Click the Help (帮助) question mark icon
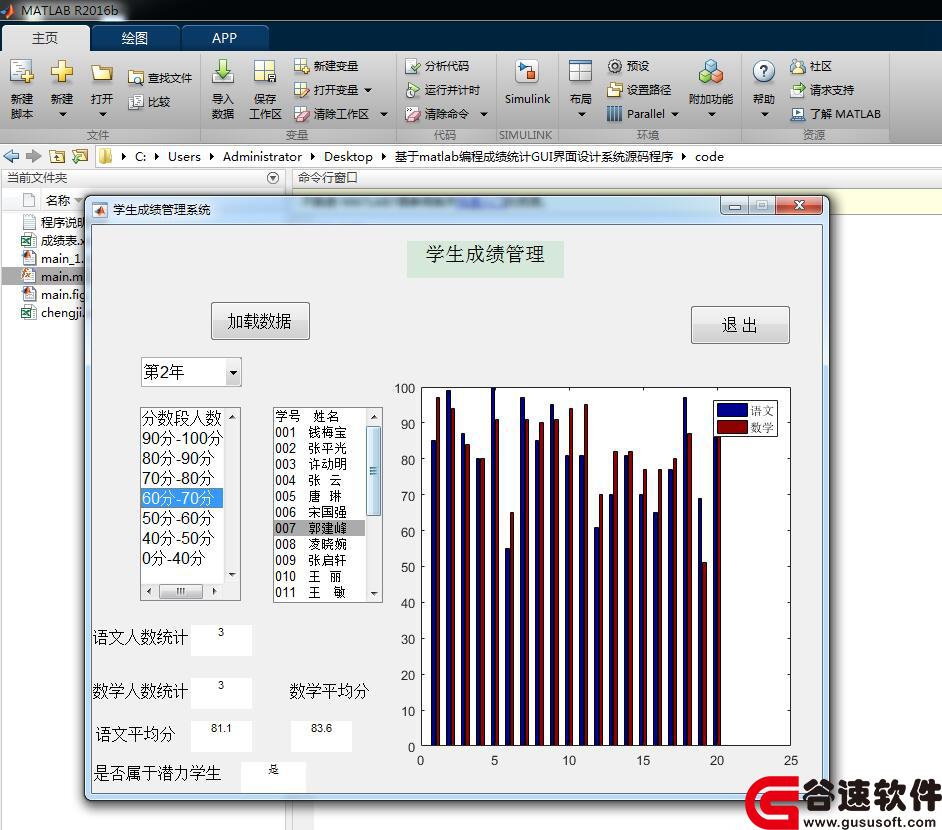942x830 pixels. tap(764, 71)
